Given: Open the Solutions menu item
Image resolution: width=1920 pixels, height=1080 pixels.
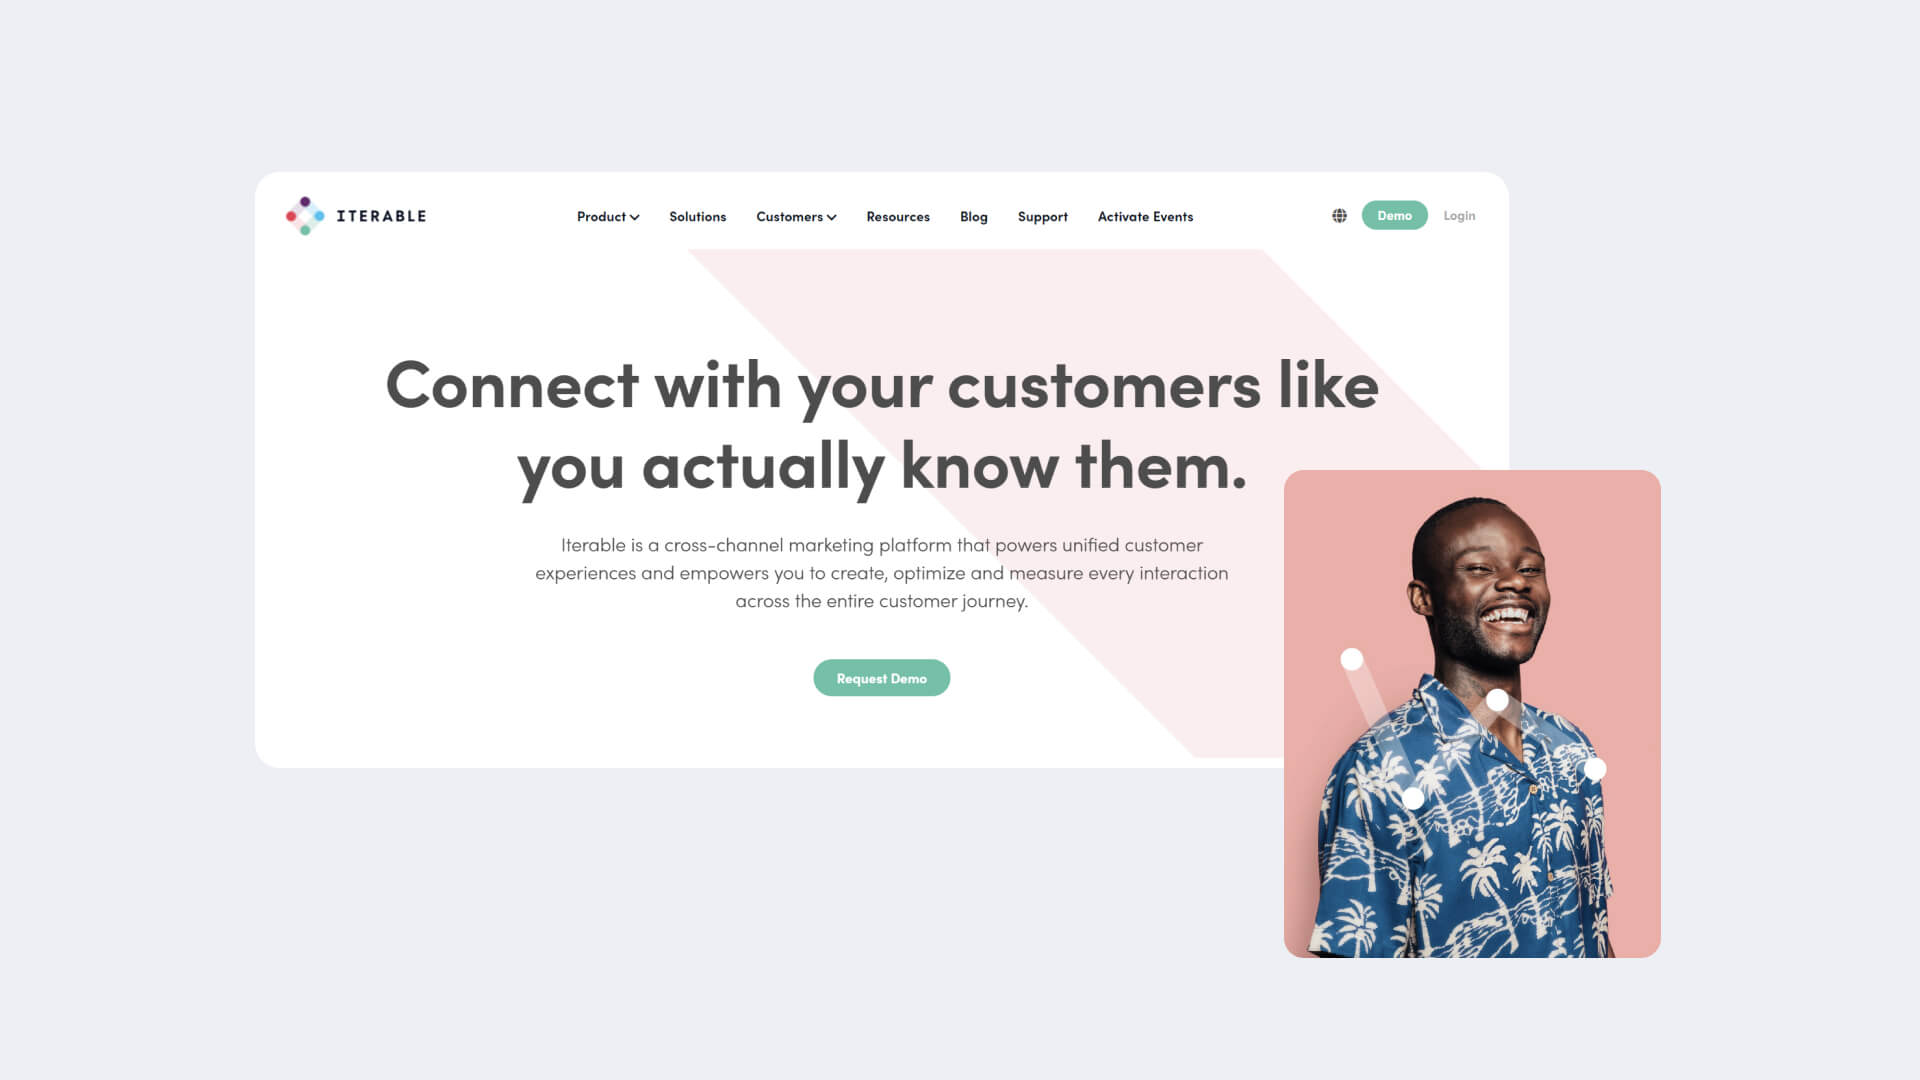Looking at the screenshot, I should click(x=696, y=215).
